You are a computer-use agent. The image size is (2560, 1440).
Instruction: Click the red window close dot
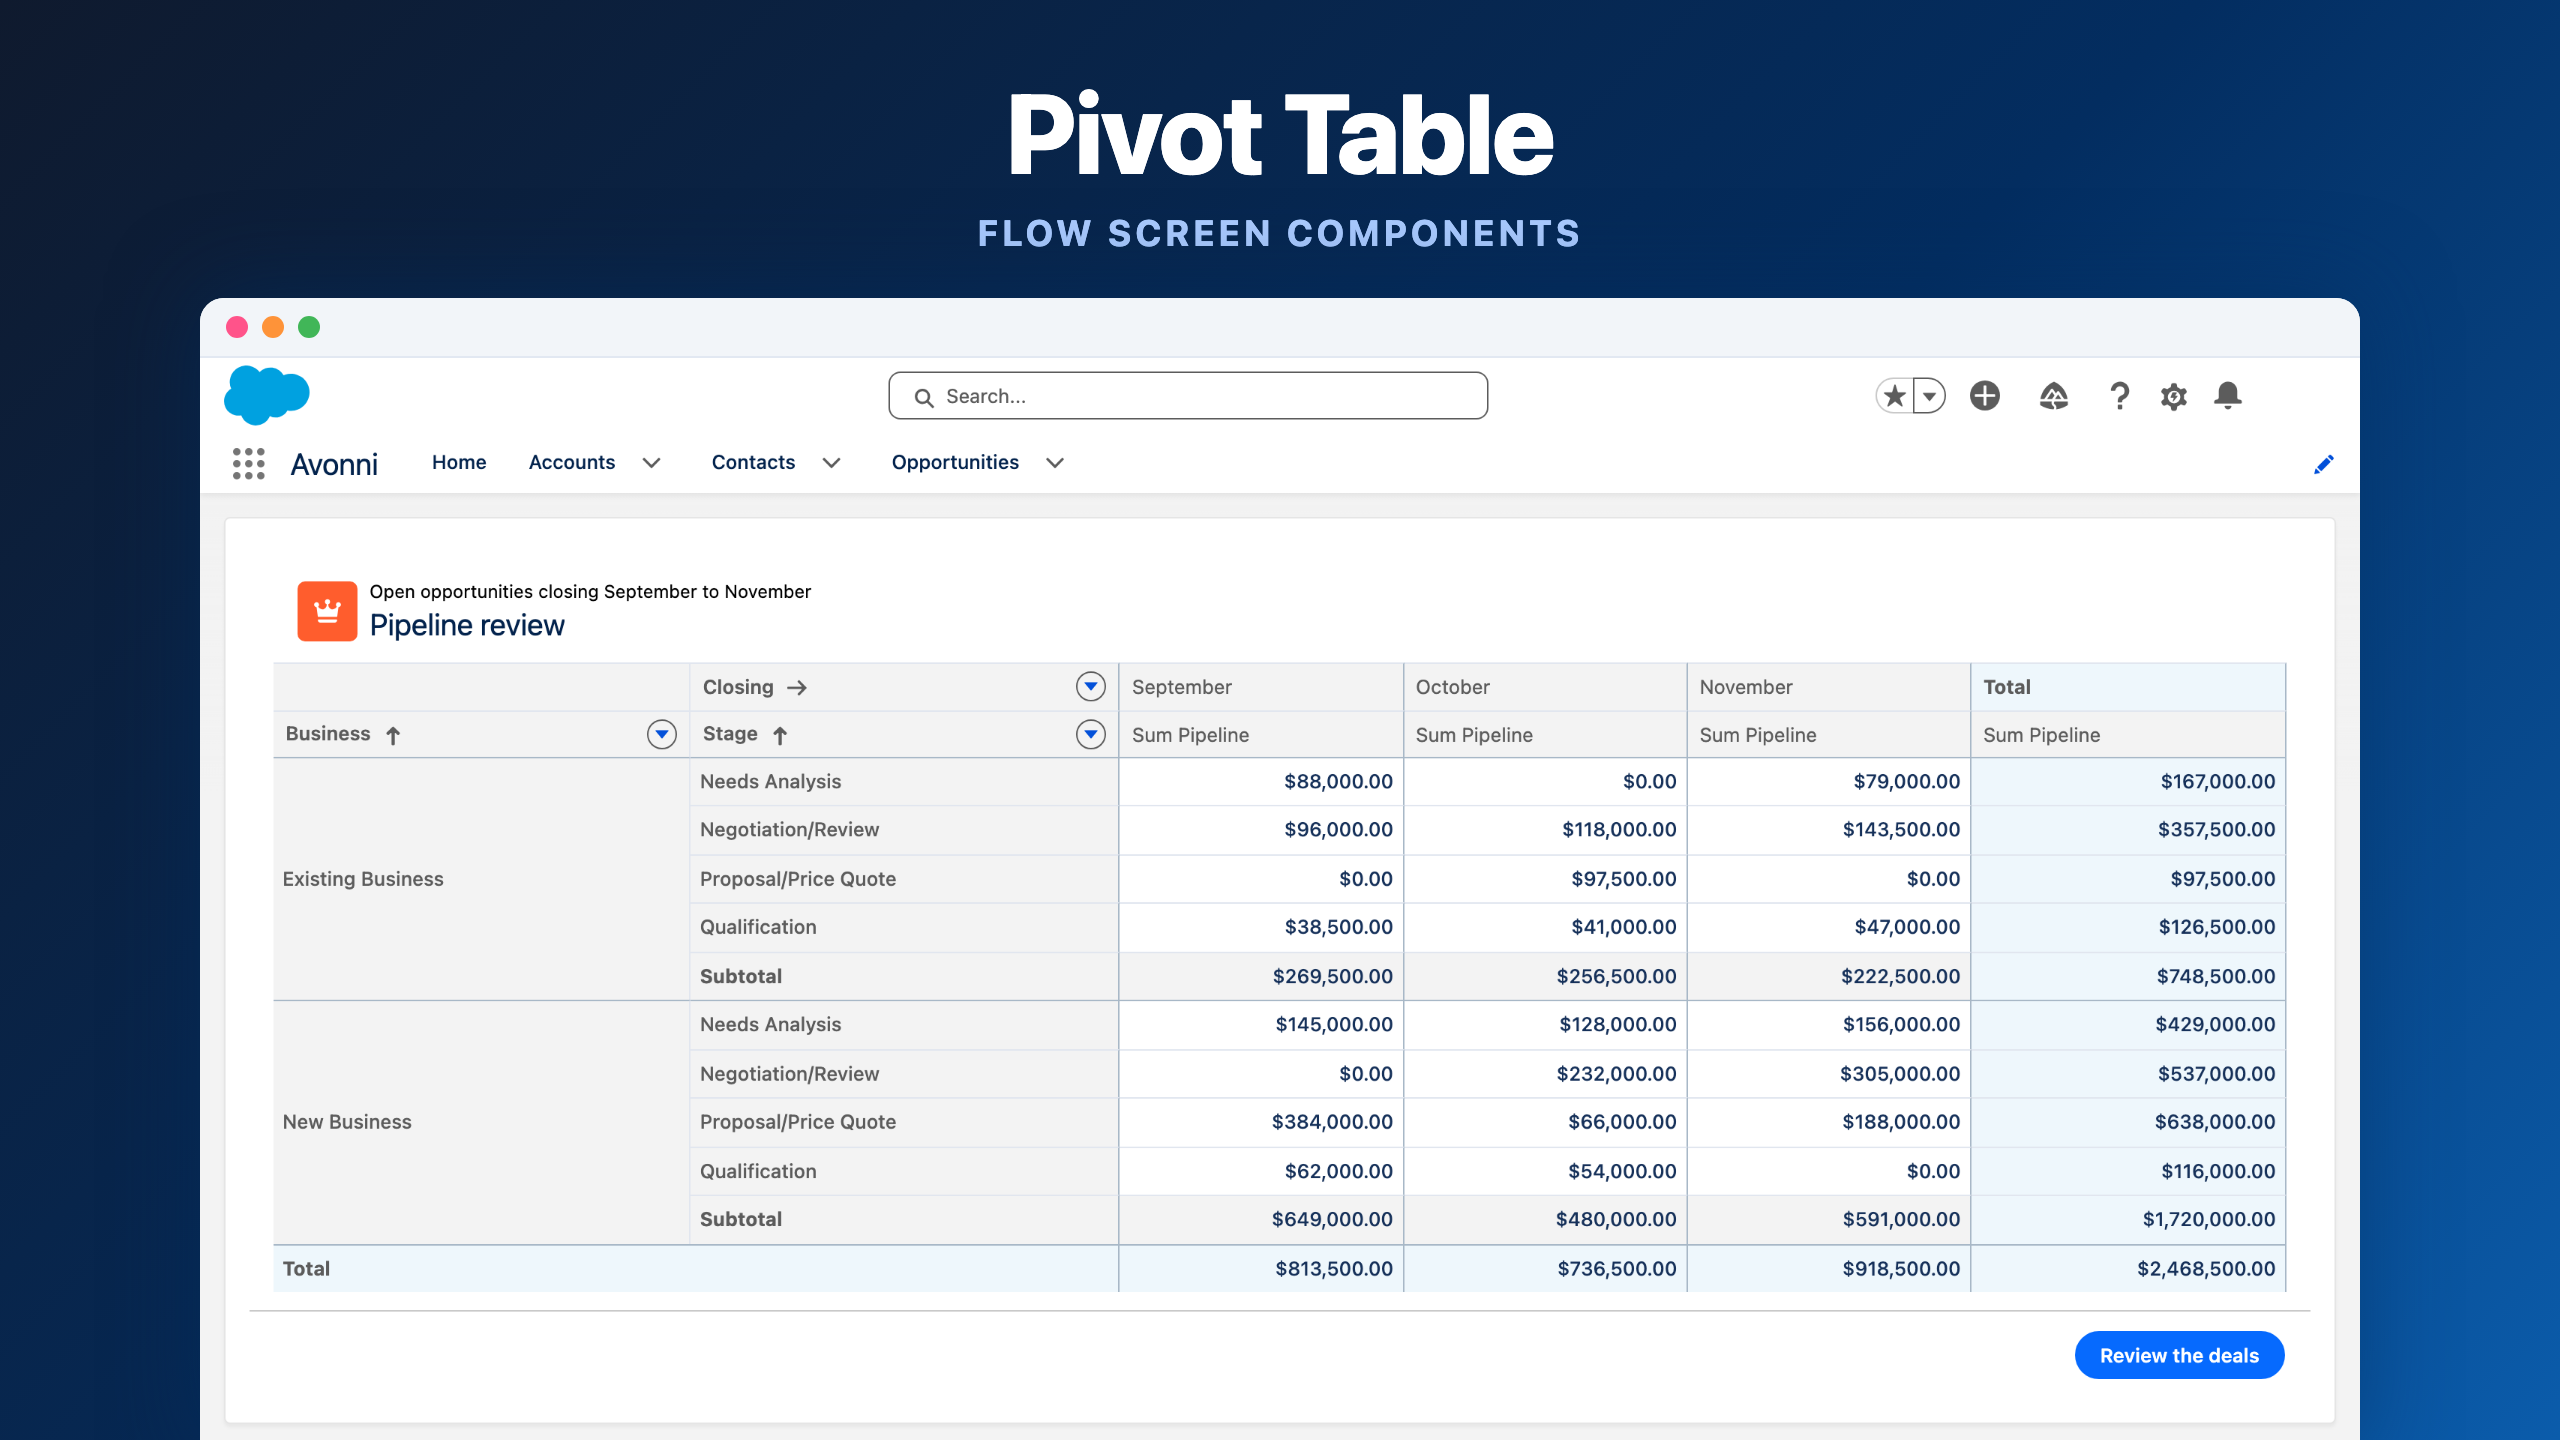(237, 327)
